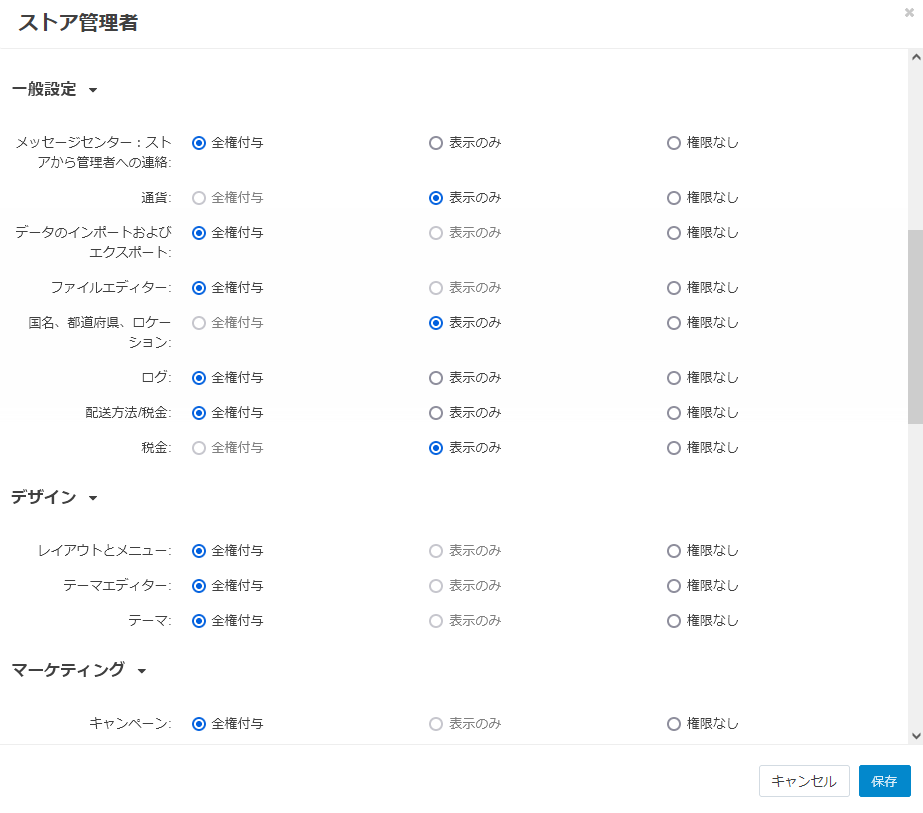Click the scrollbar down arrow
Viewport: 923px width, 813px height.
tap(915, 735)
